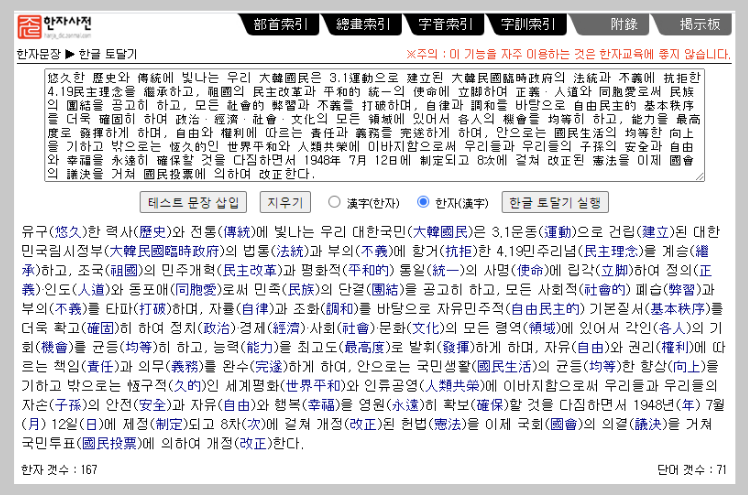
Task: Click the 團結 hanja link
Action: tap(385, 289)
